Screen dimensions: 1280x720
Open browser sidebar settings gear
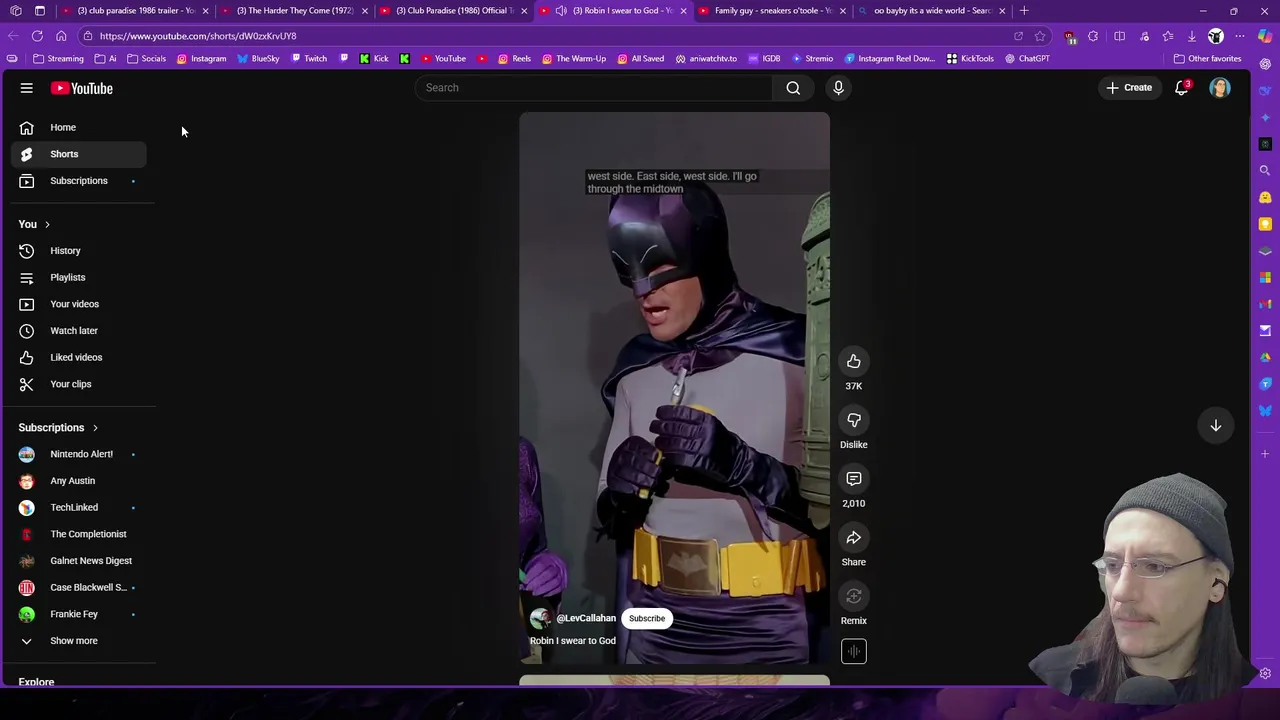click(1265, 674)
